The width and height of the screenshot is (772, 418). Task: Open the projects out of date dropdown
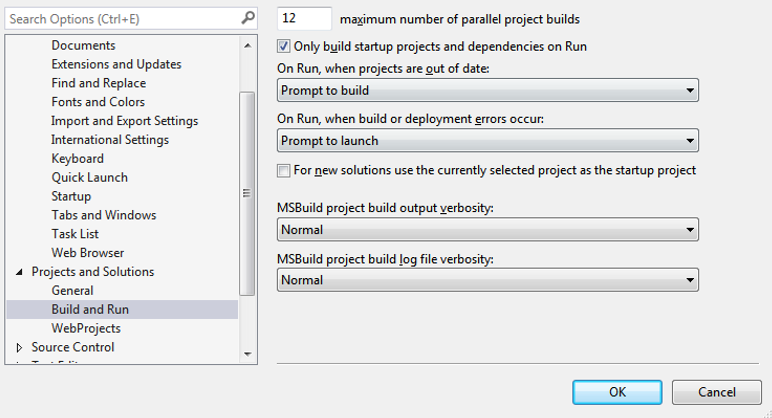pos(487,90)
